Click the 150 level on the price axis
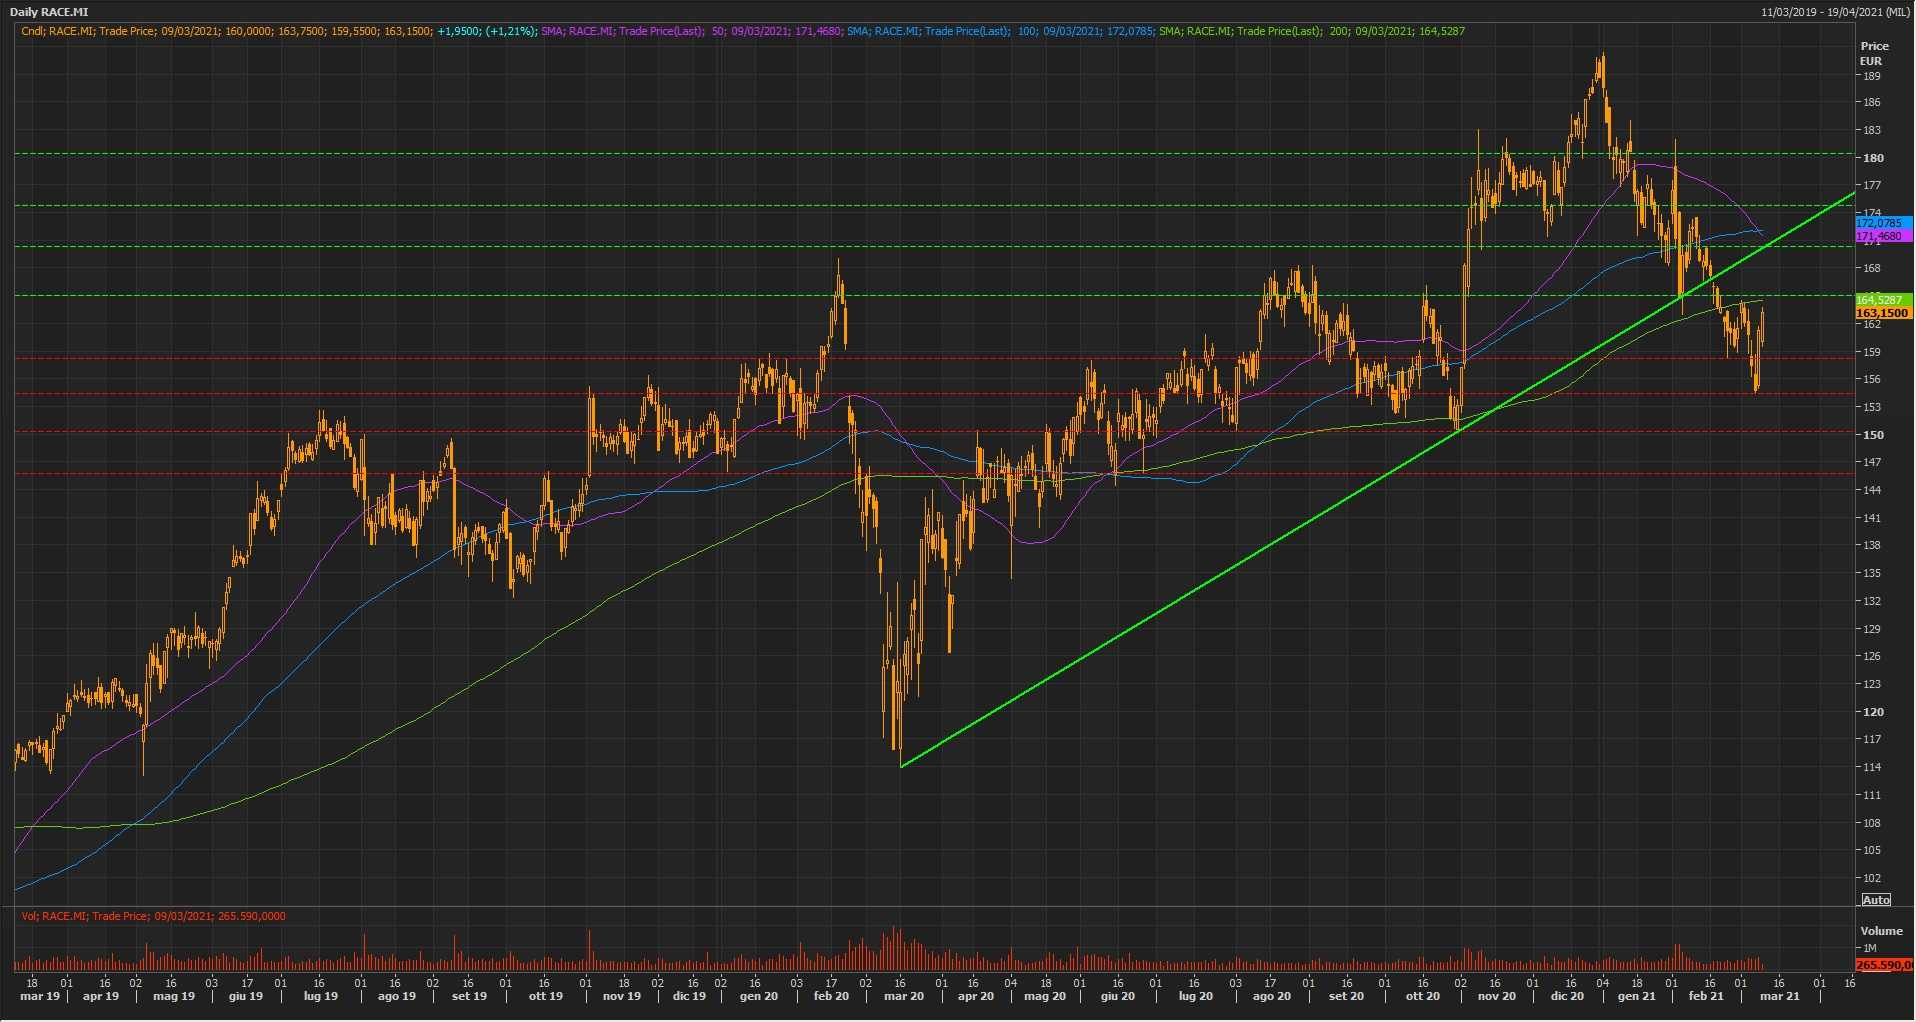1916x1022 pixels. tap(1872, 435)
